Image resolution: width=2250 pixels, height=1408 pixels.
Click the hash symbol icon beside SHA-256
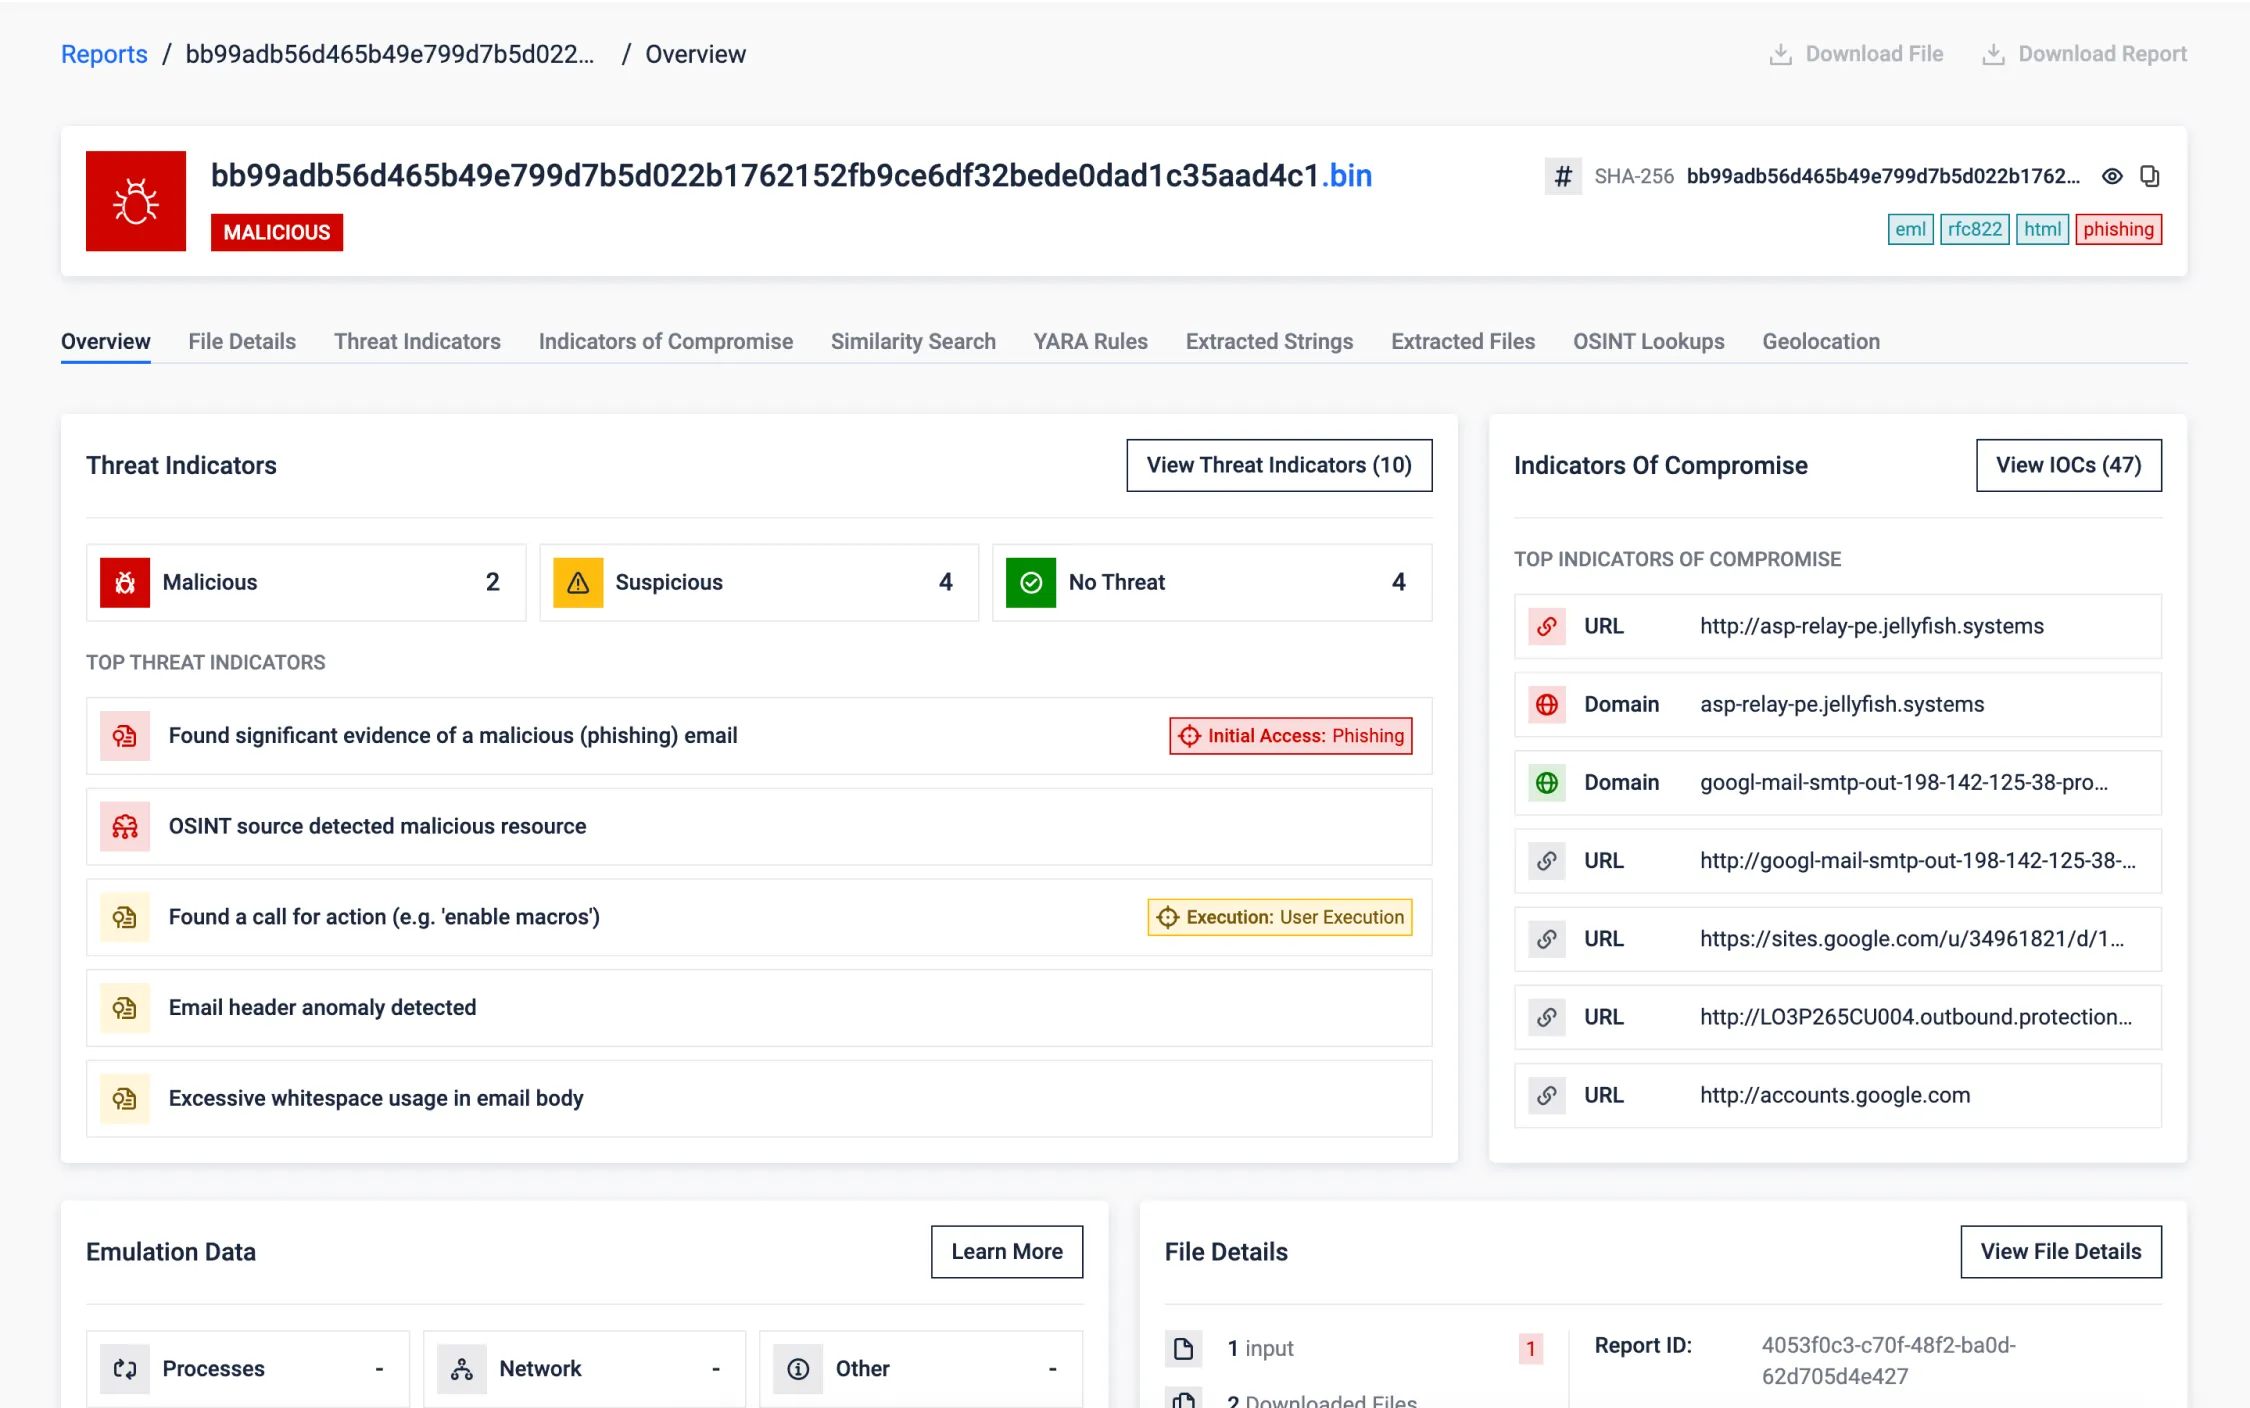(1563, 176)
